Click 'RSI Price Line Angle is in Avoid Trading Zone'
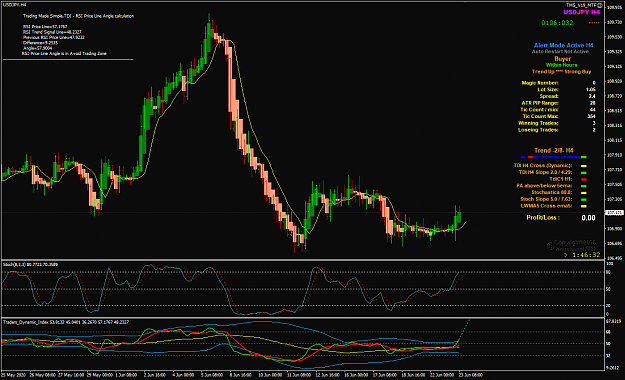This screenshot has width=625, height=380. point(64,53)
